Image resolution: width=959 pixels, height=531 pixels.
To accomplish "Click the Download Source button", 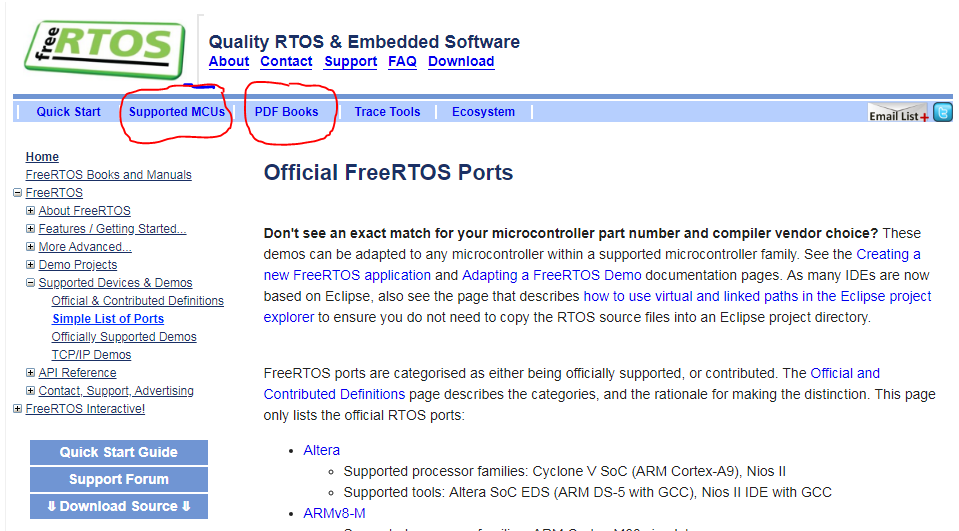I will pos(119,507).
